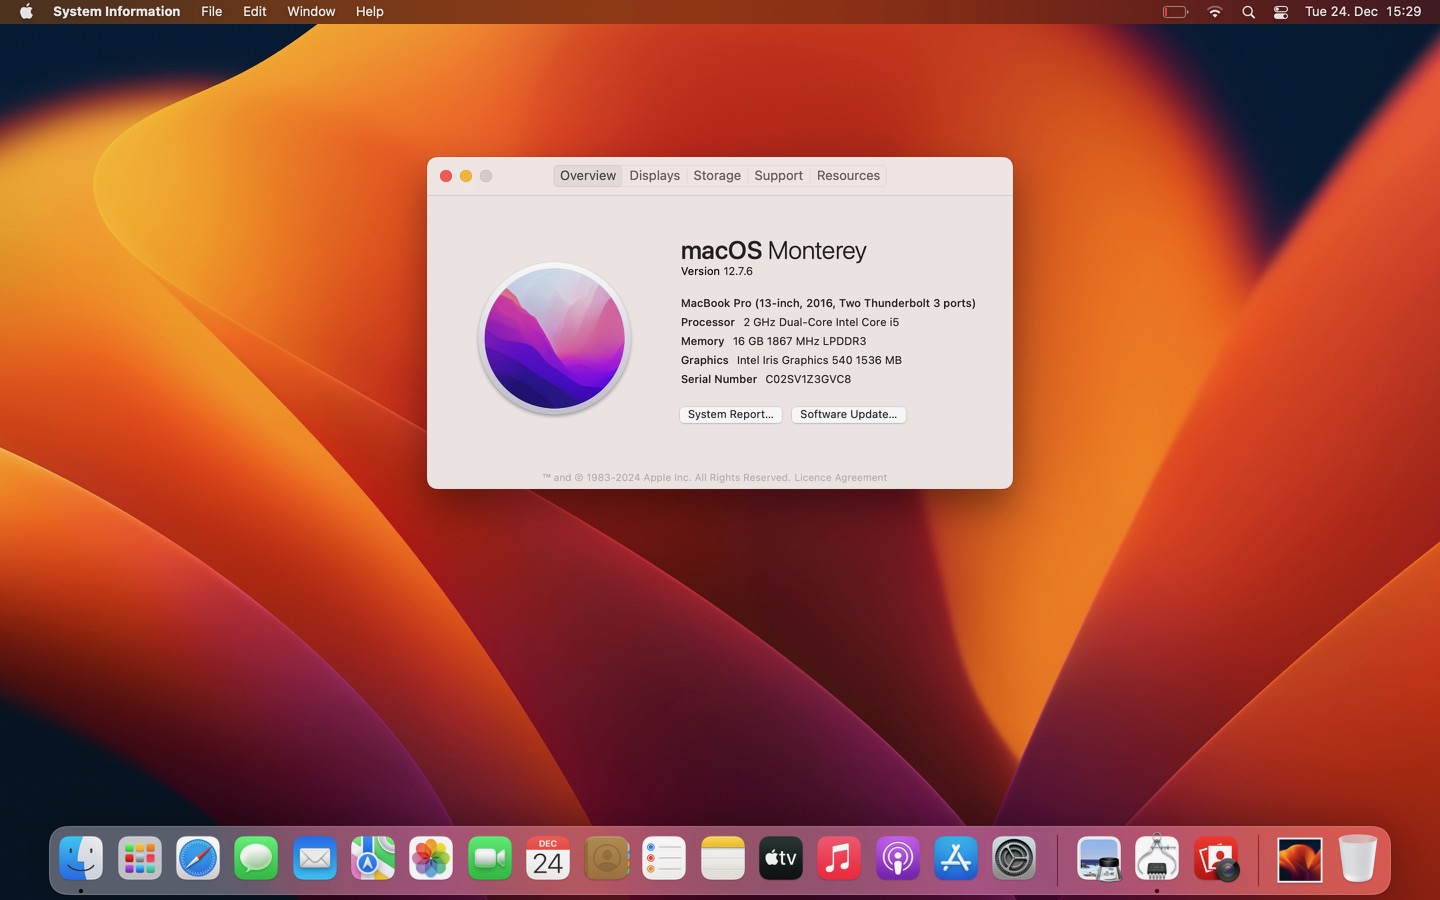
Task: Open the Apple TV app in the Dock
Action: [x=781, y=859]
